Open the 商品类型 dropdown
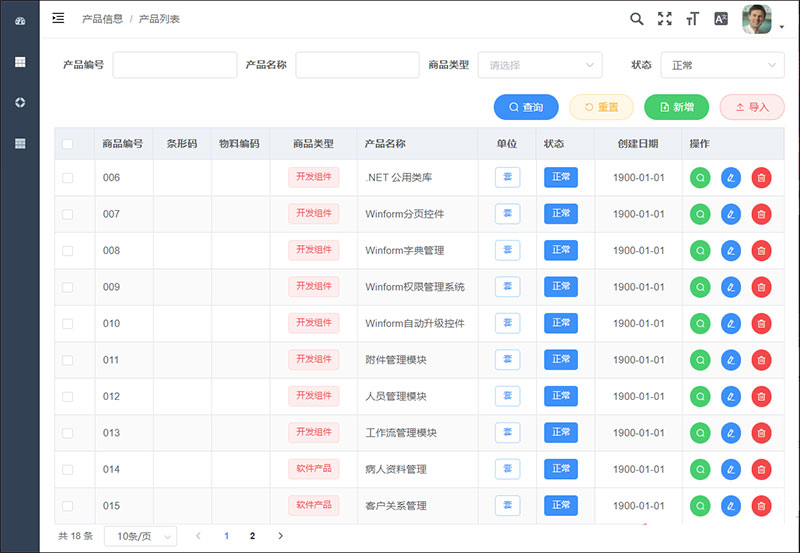 tap(540, 65)
